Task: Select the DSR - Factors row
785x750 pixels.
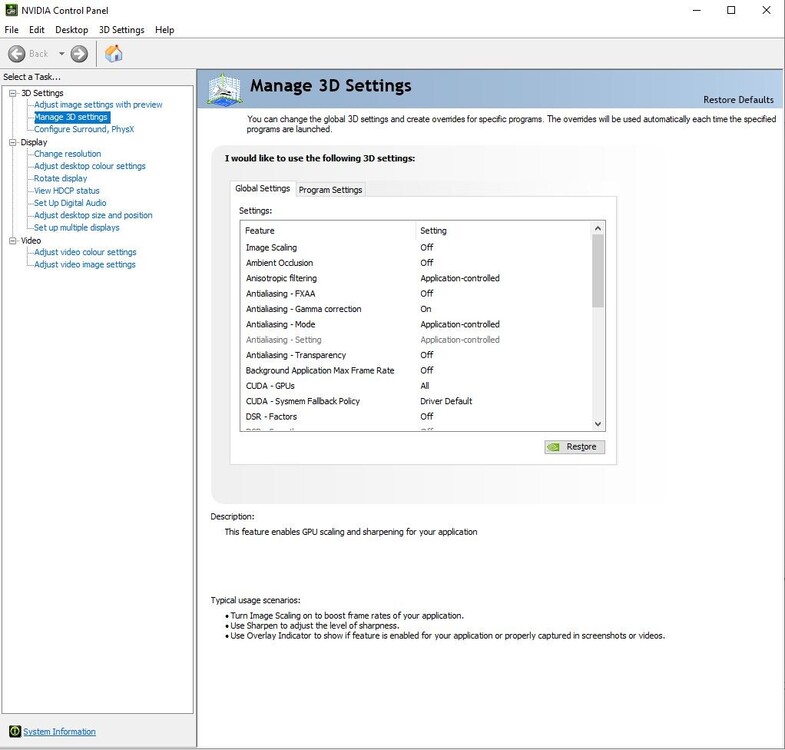Action: click(417, 417)
